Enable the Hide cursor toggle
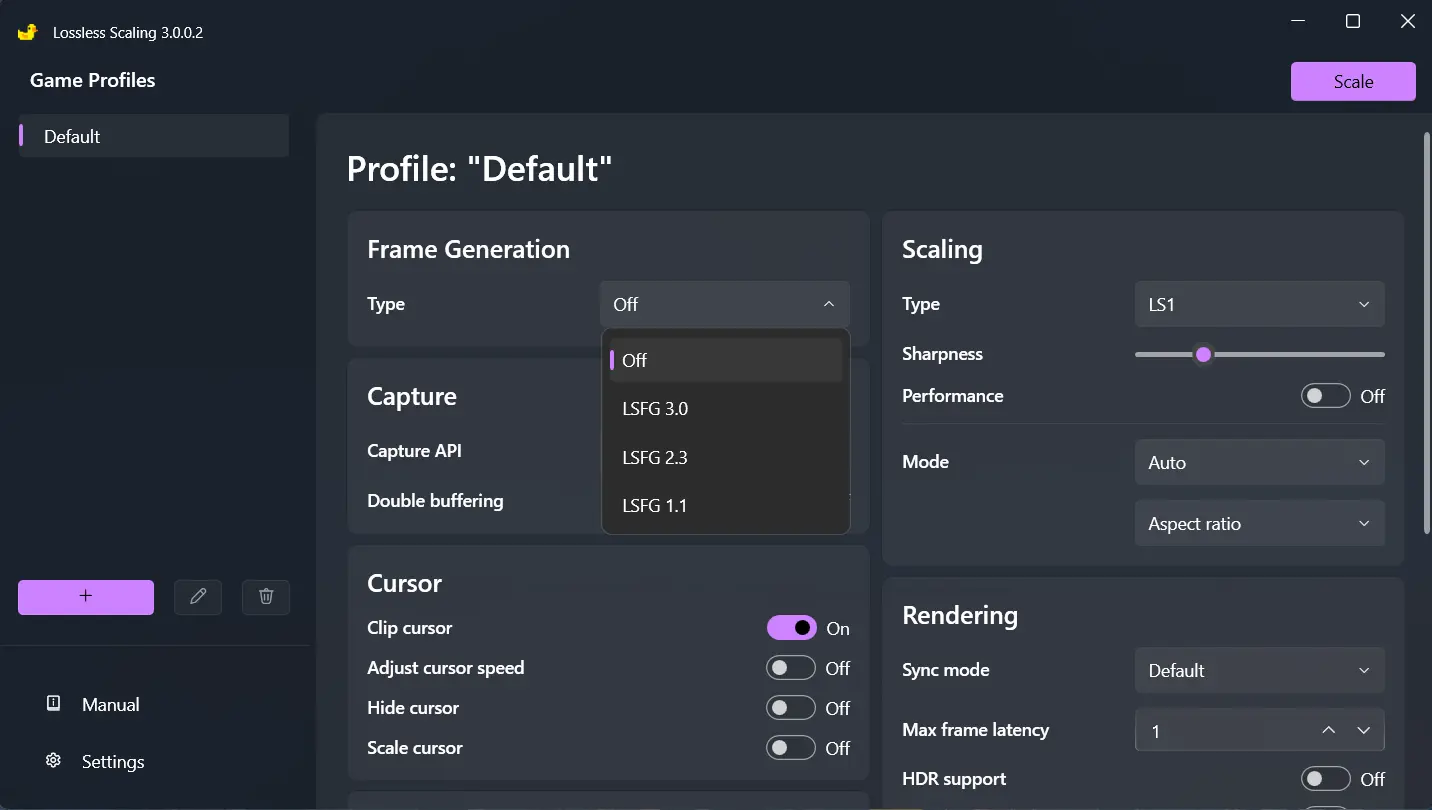 coord(790,708)
